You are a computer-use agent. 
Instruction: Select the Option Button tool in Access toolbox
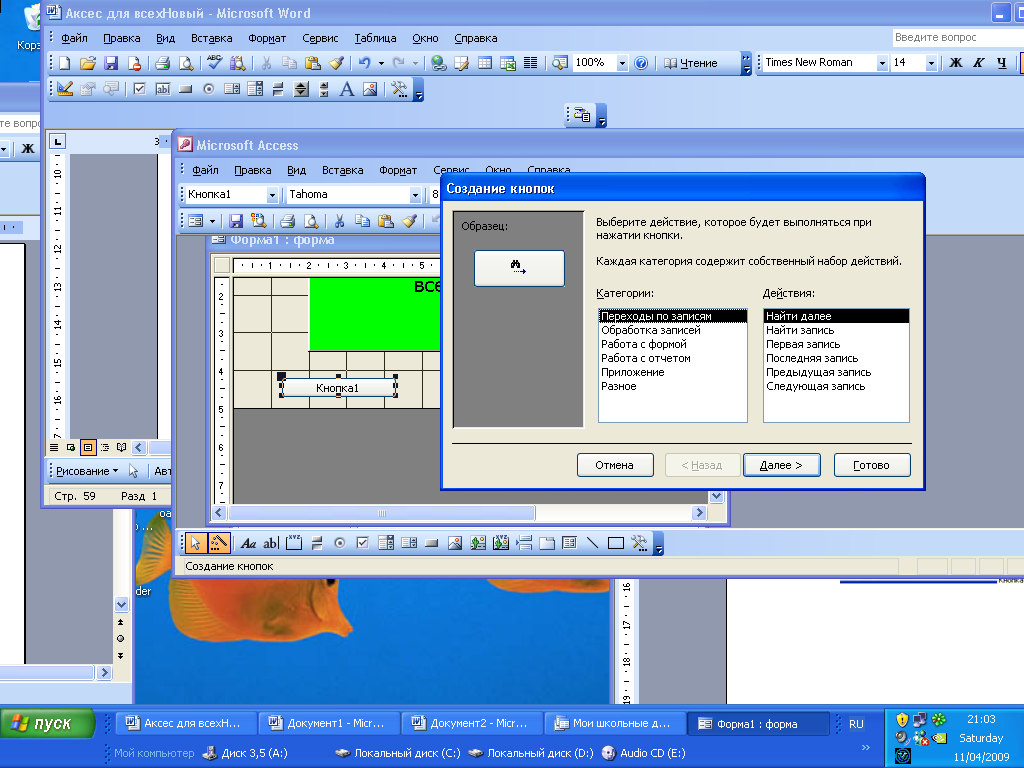point(340,543)
